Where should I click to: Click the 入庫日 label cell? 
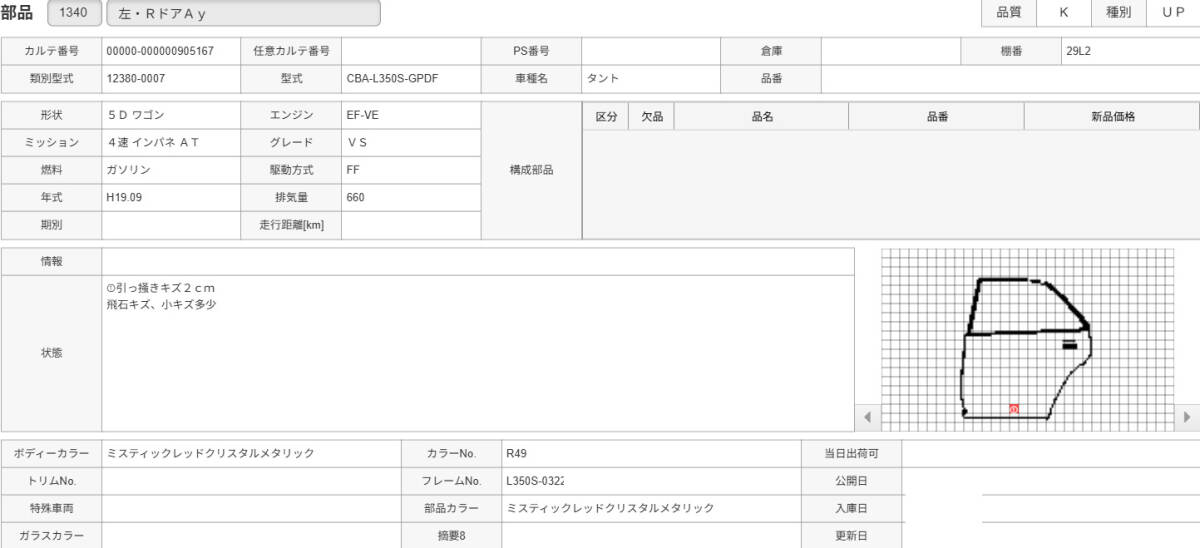[851, 508]
